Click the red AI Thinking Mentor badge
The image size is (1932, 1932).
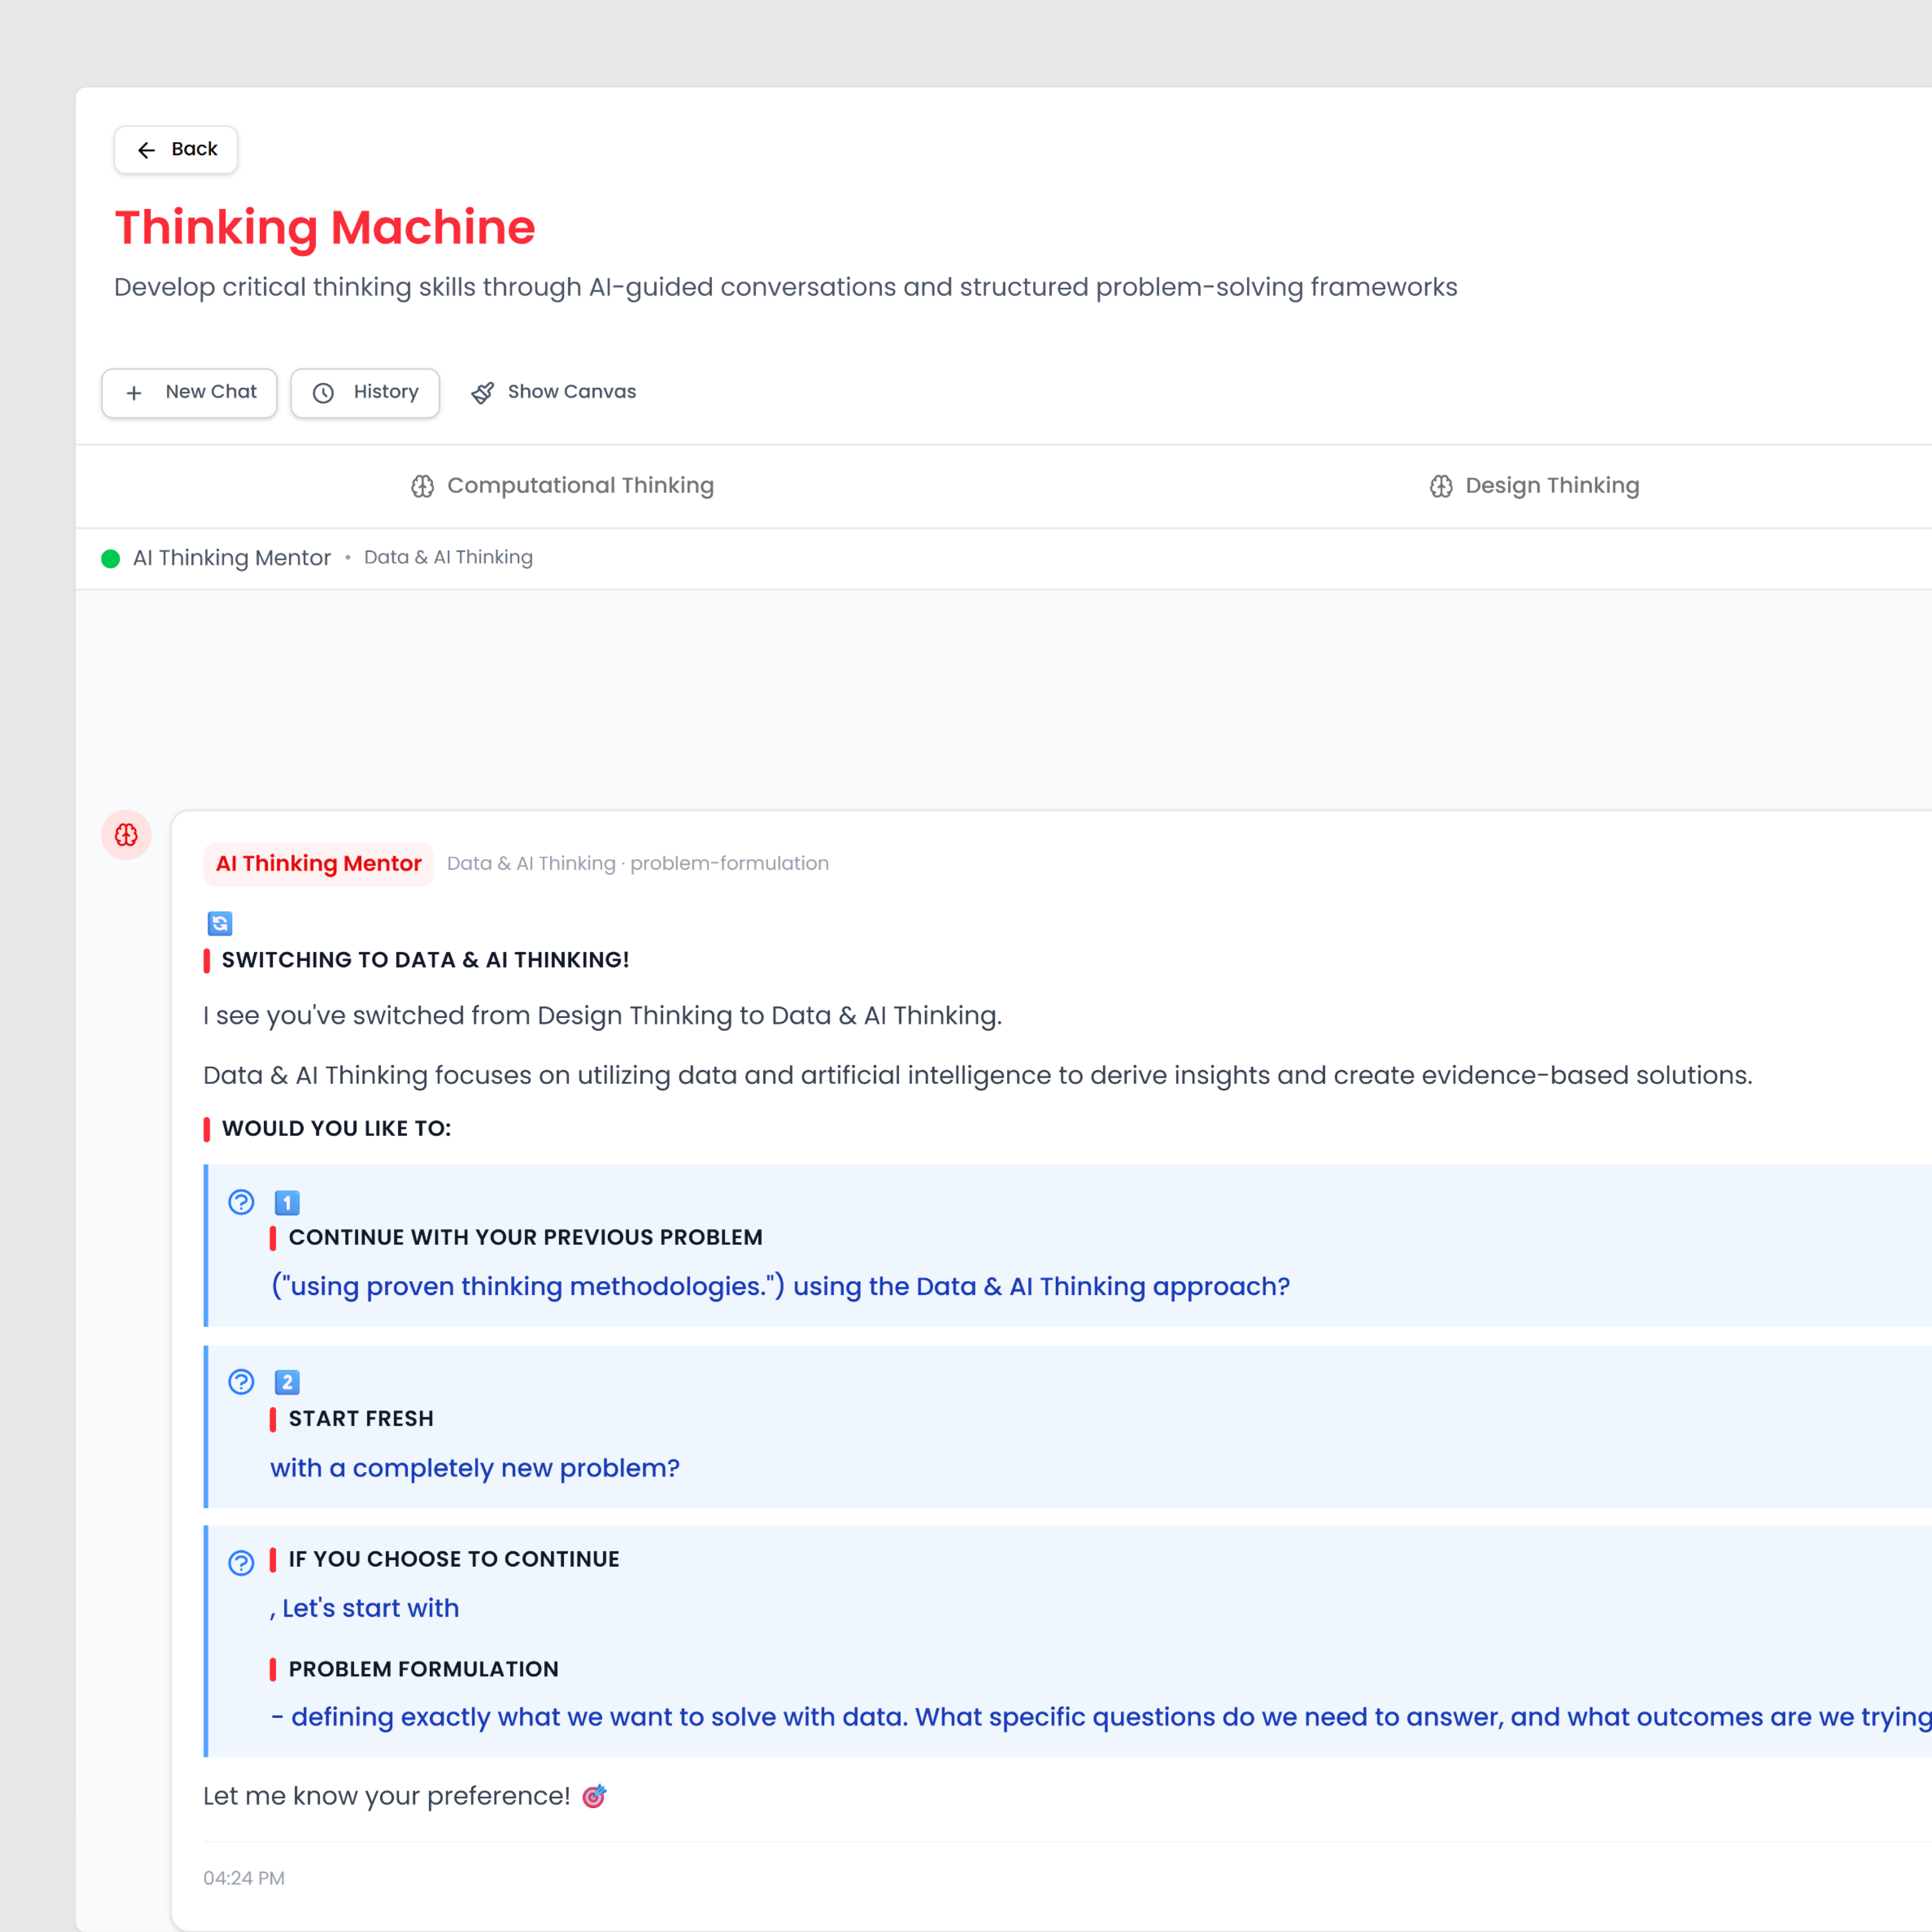318,864
